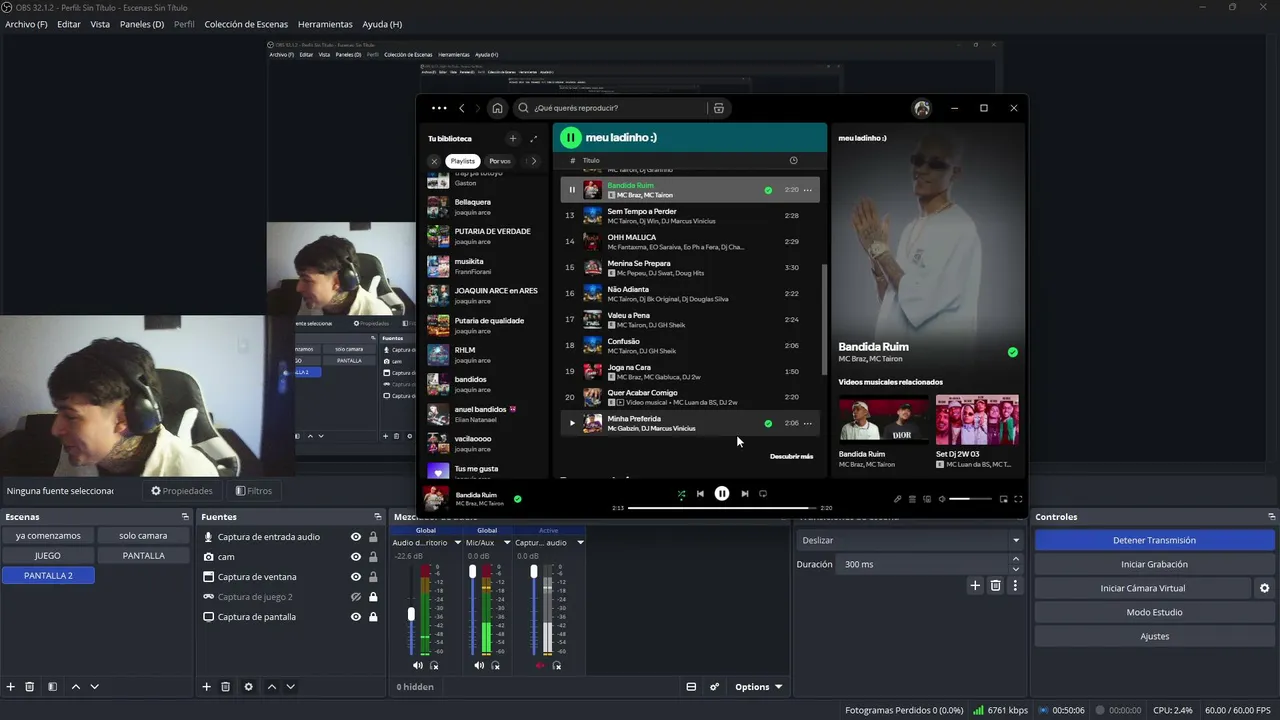Open Vista menu
The width and height of the screenshot is (1280, 720).
100,24
